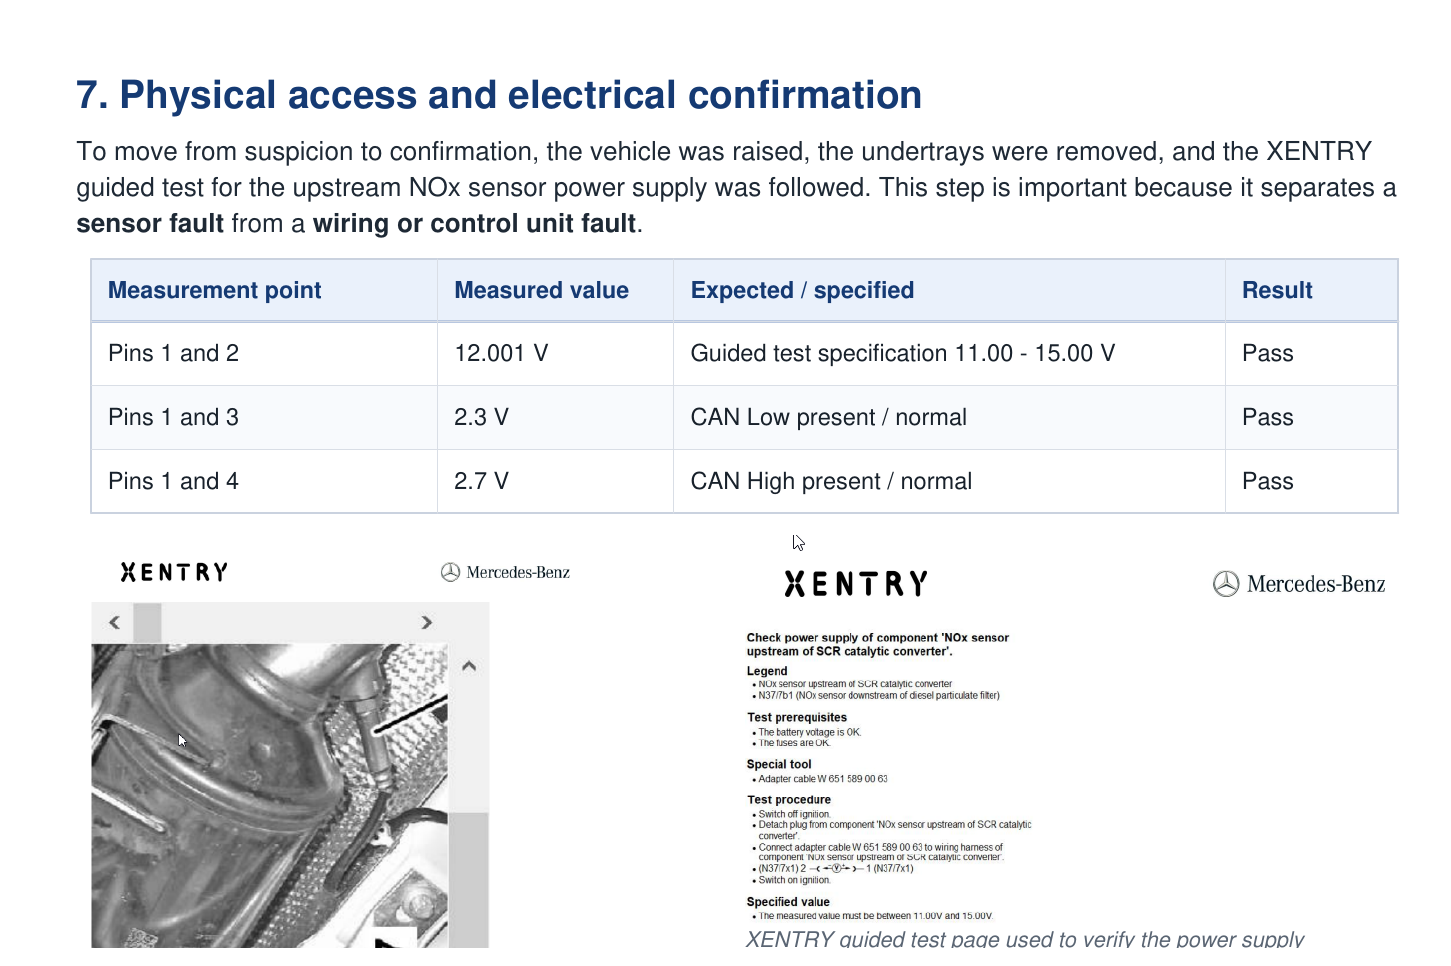Click the XENTRY logo in the left screenshot
Viewport: 1451px width, 966px height.
point(173,571)
